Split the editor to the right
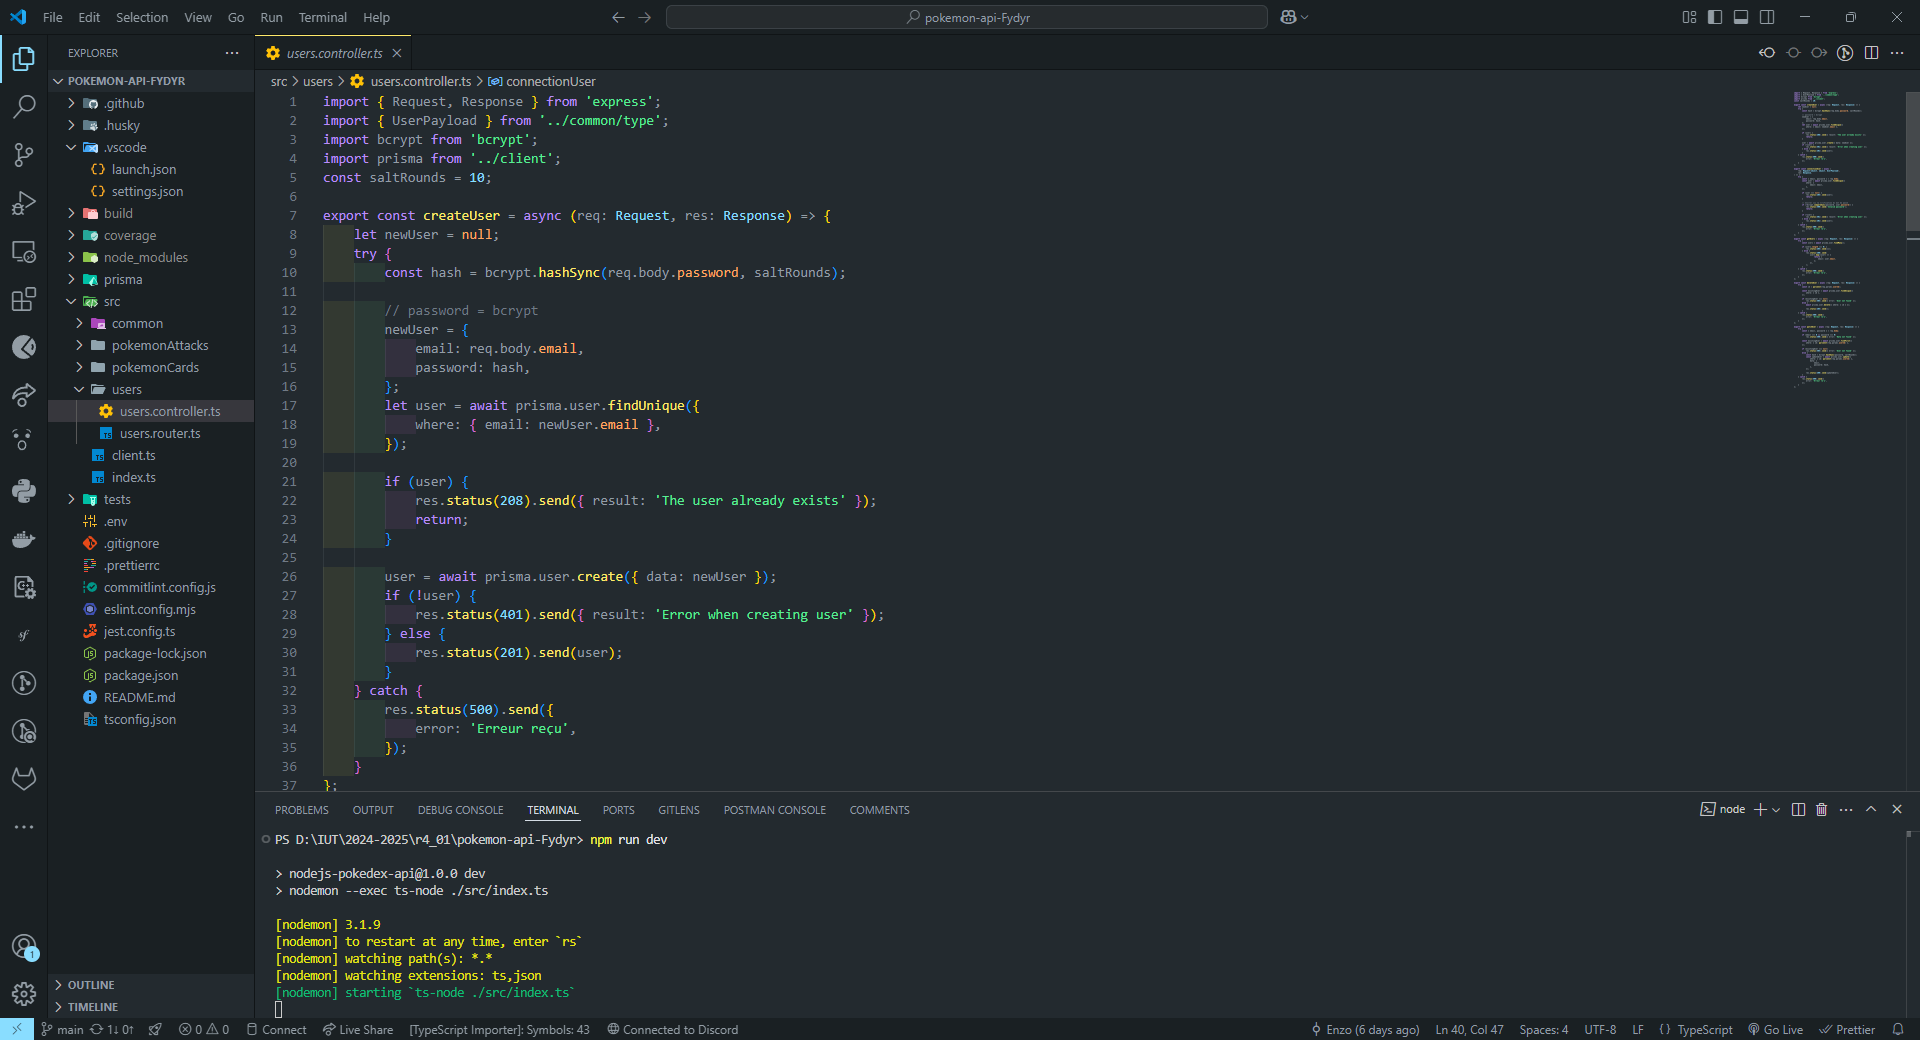Viewport: 1920px width, 1040px height. point(1871,53)
